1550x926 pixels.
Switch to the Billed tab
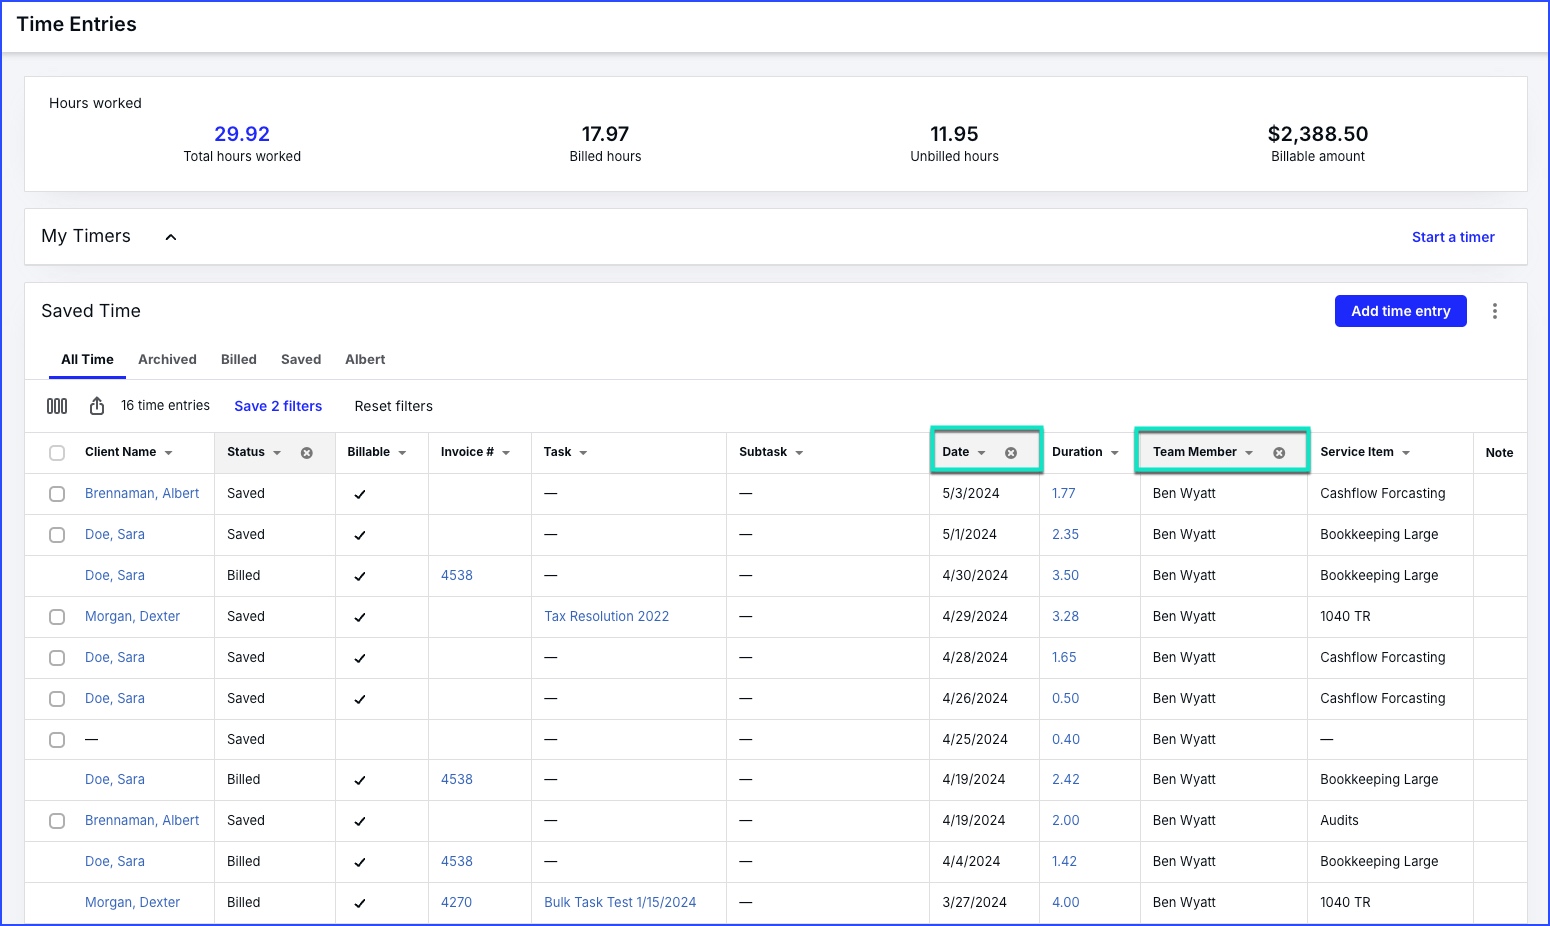coord(239,359)
